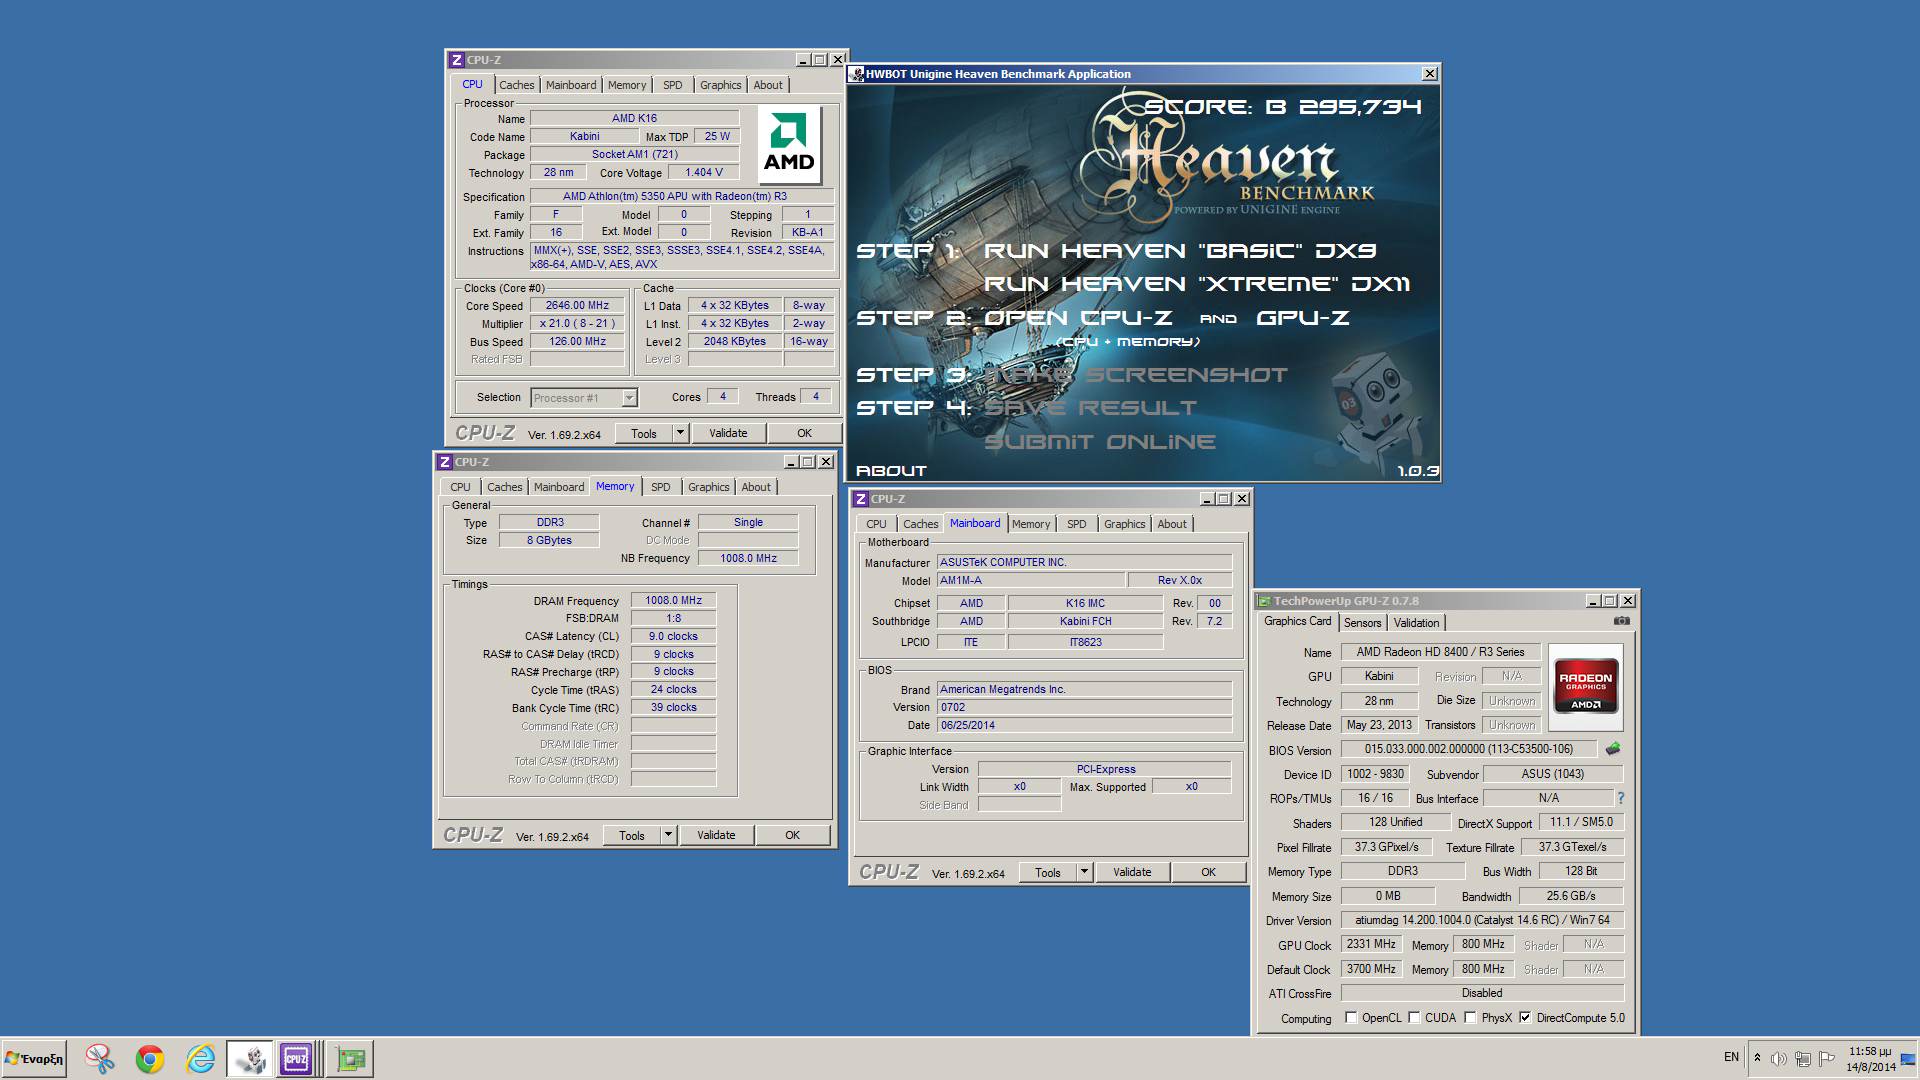
Task: Open SPD tab in the top CPU-Z window
Action: click(673, 85)
